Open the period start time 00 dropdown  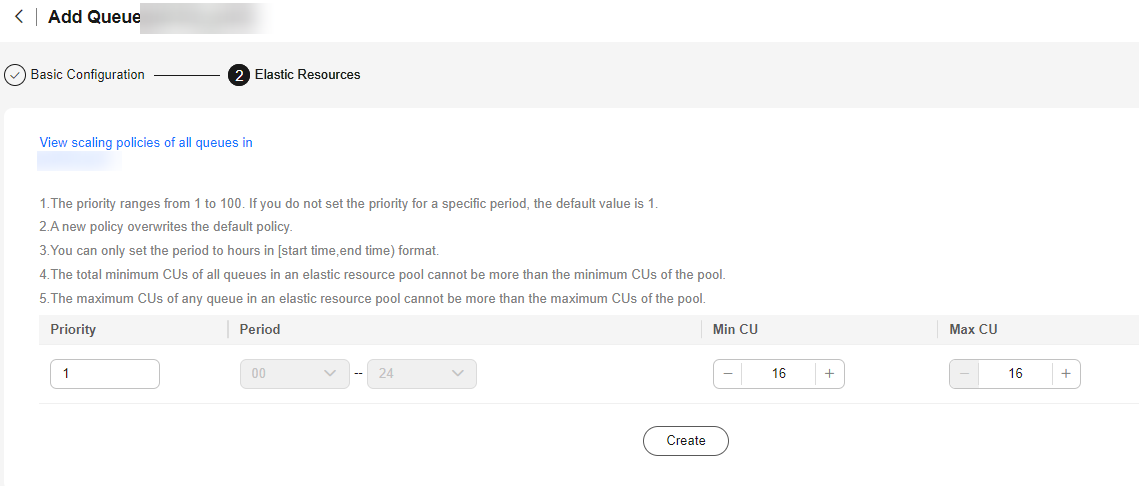[x=295, y=373]
